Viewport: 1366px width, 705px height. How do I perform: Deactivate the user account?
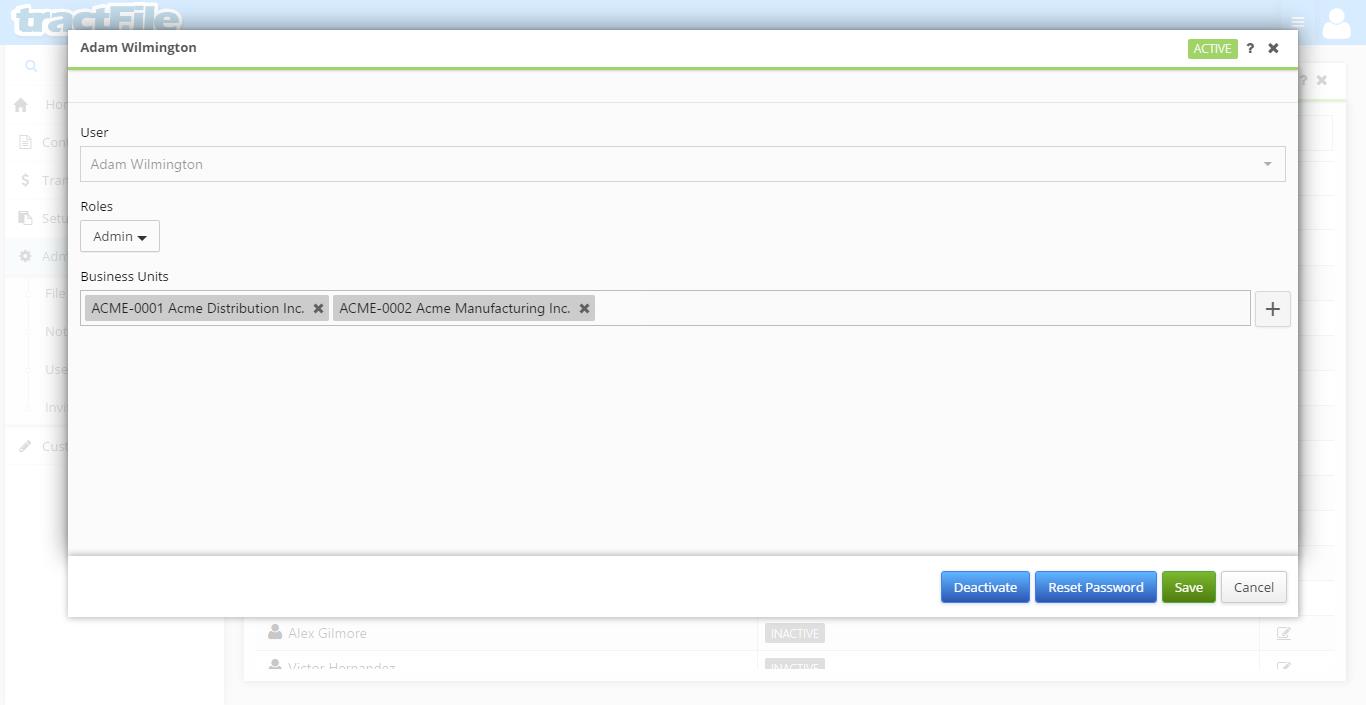(985, 587)
